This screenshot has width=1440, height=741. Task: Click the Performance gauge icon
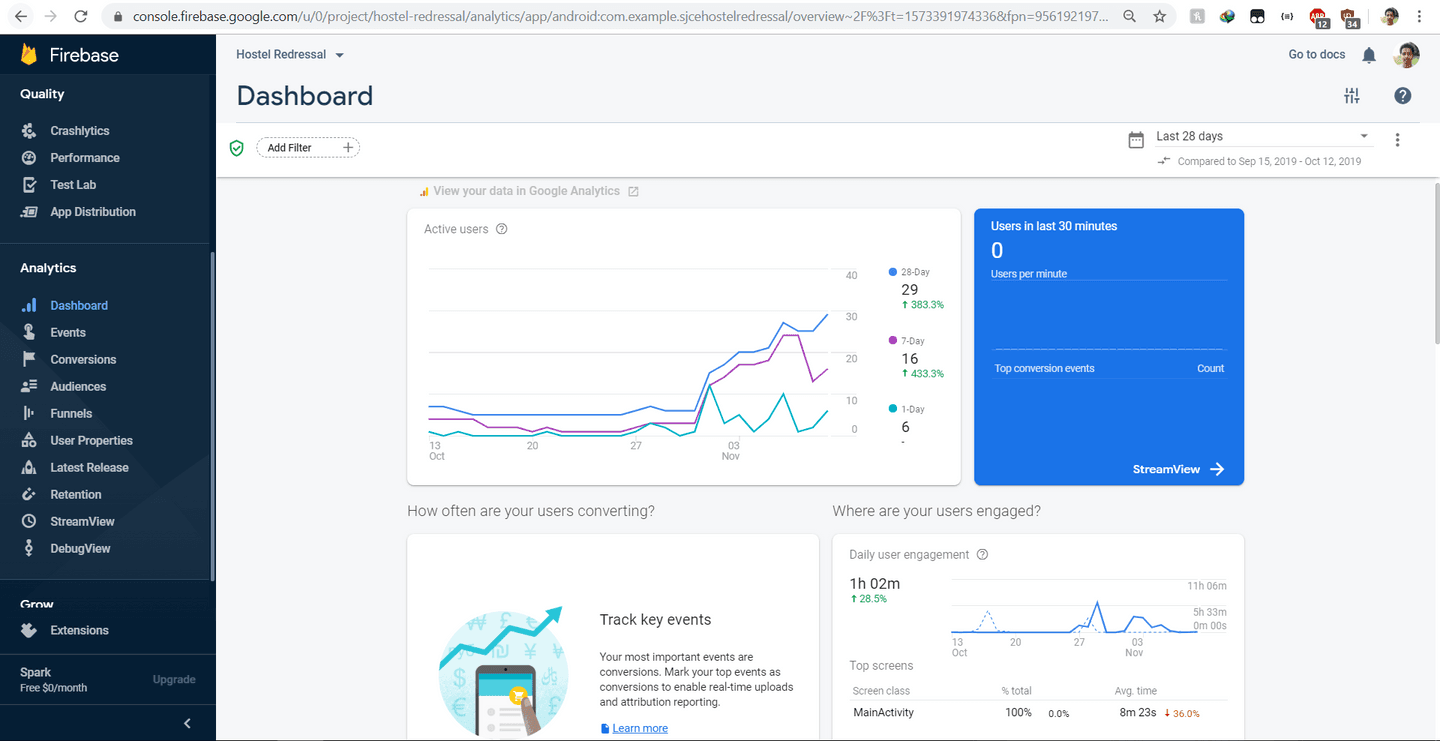pyautogui.click(x=30, y=158)
